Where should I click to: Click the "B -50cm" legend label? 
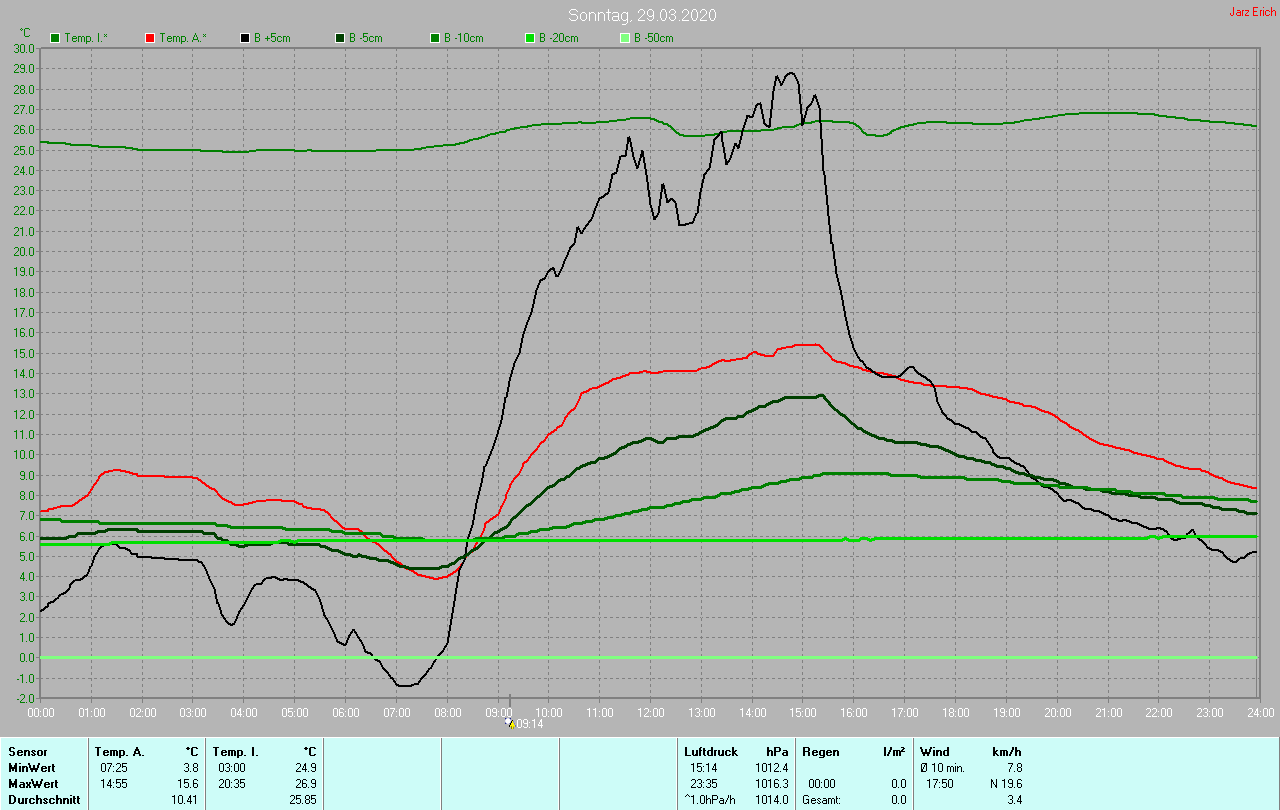click(x=654, y=38)
